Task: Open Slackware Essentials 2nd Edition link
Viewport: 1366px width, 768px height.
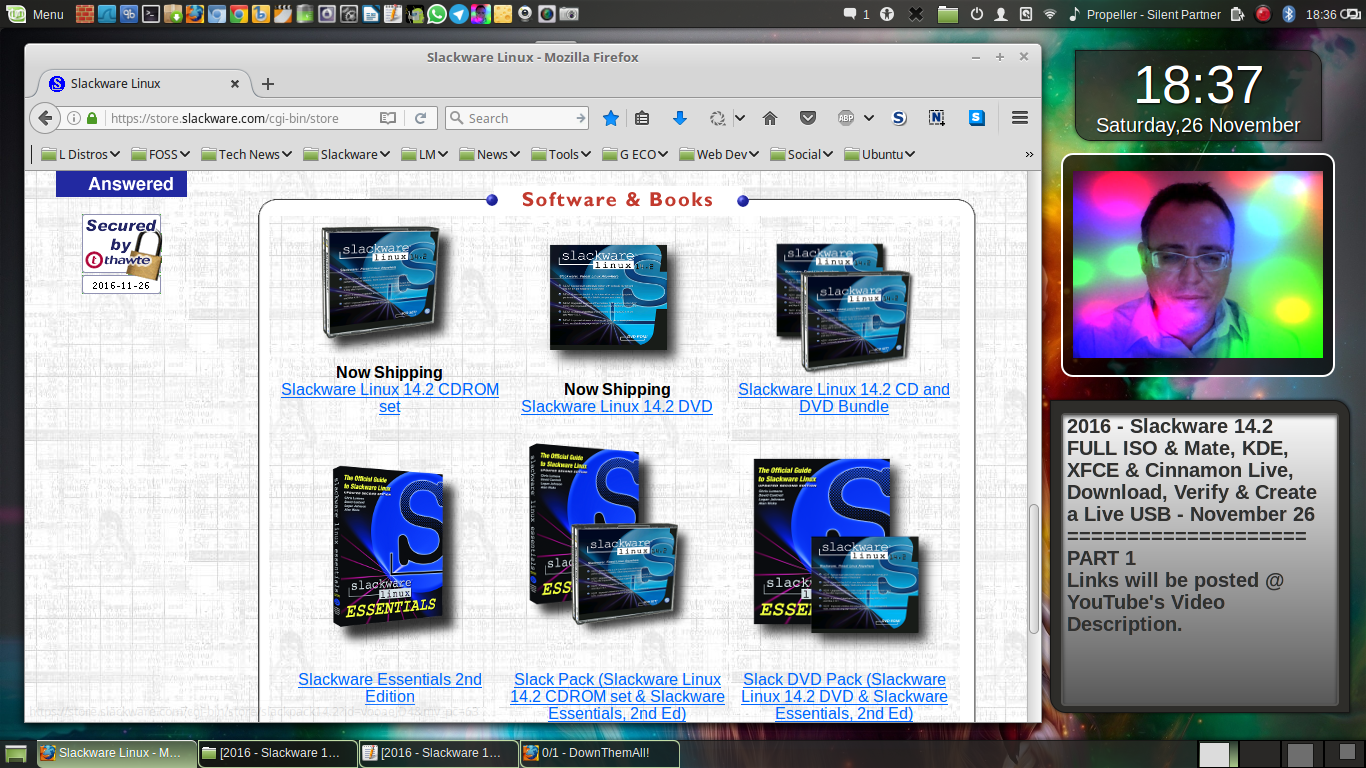Action: [390, 688]
